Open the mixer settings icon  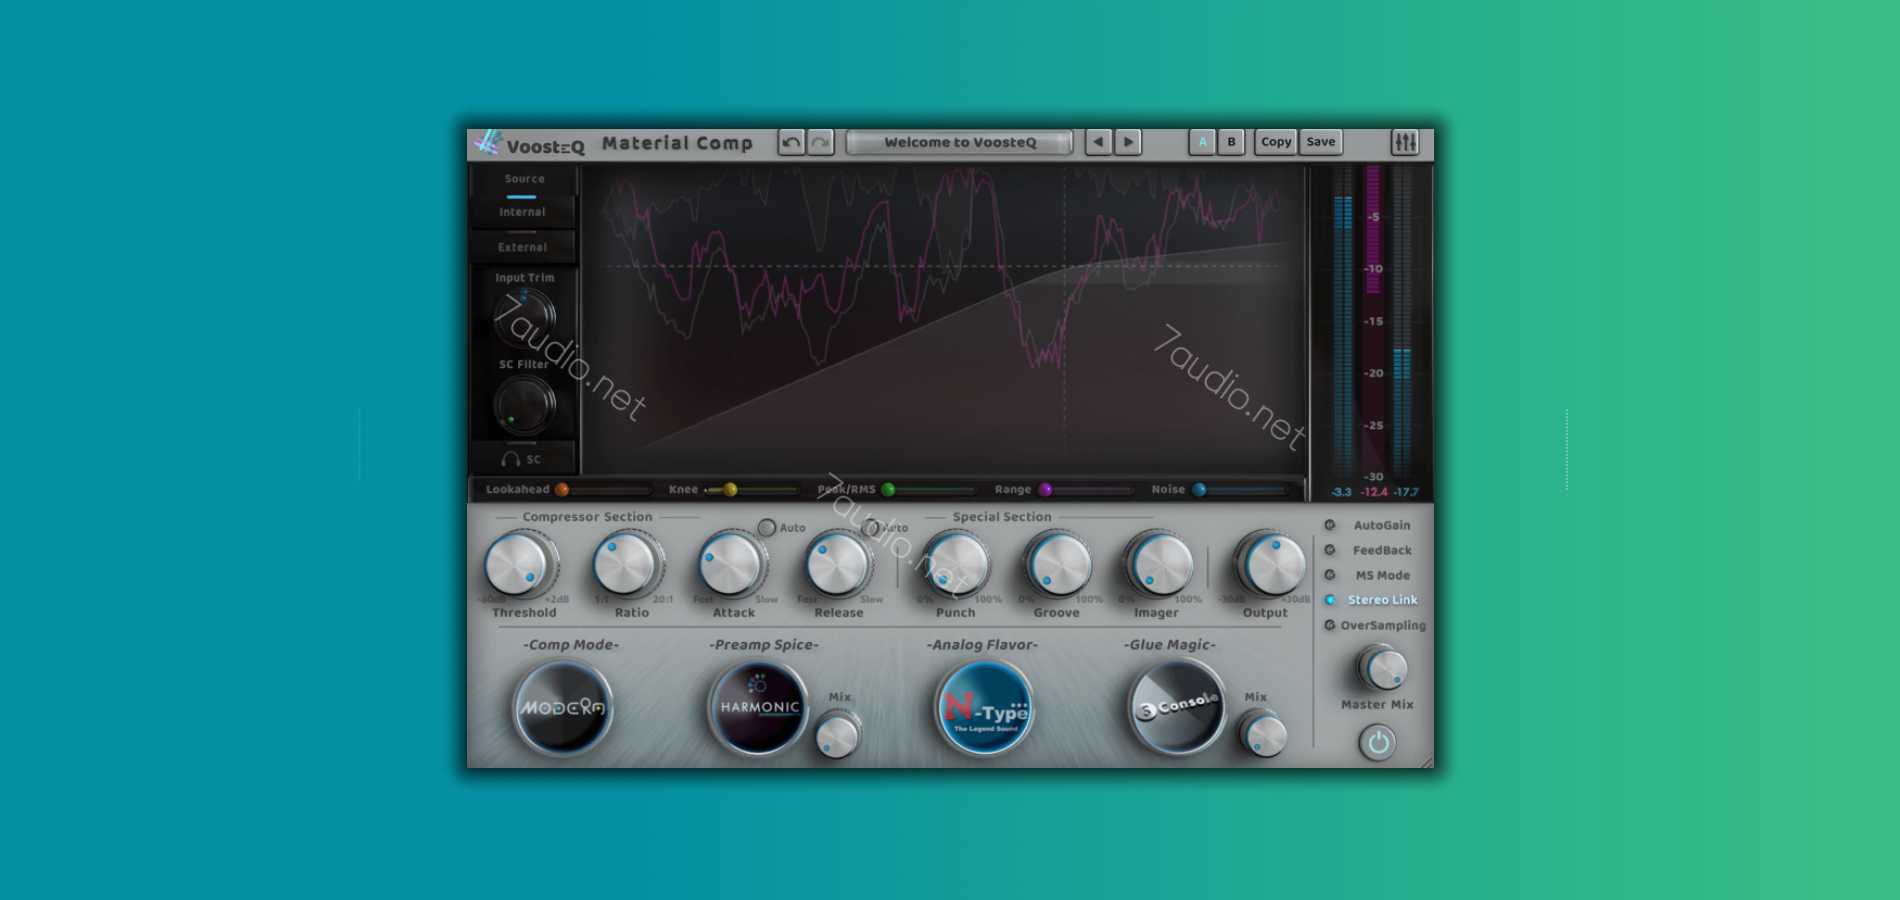(1405, 142)
